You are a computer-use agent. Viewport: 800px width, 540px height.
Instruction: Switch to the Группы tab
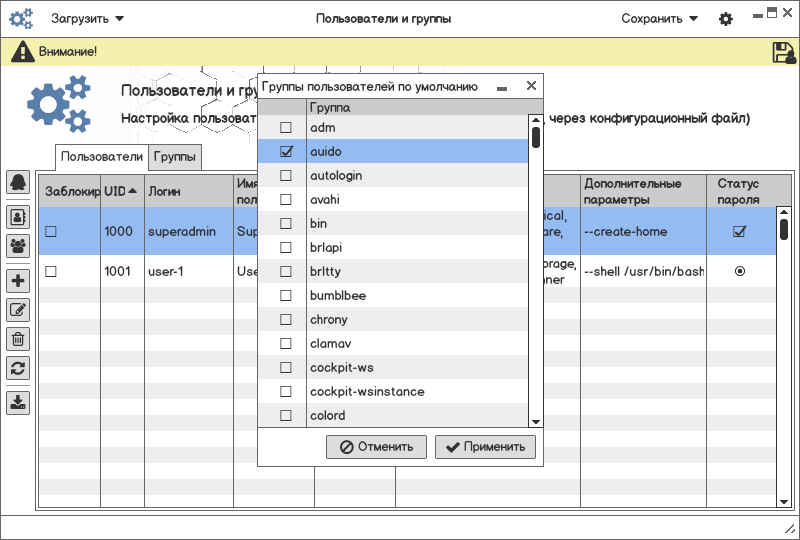tap(175, 157)
